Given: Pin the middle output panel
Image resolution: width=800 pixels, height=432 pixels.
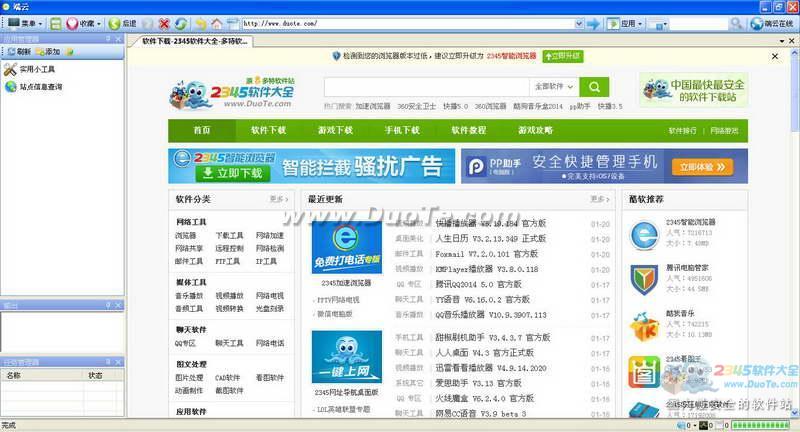Looking at the screenshot, I should (108, 305).
